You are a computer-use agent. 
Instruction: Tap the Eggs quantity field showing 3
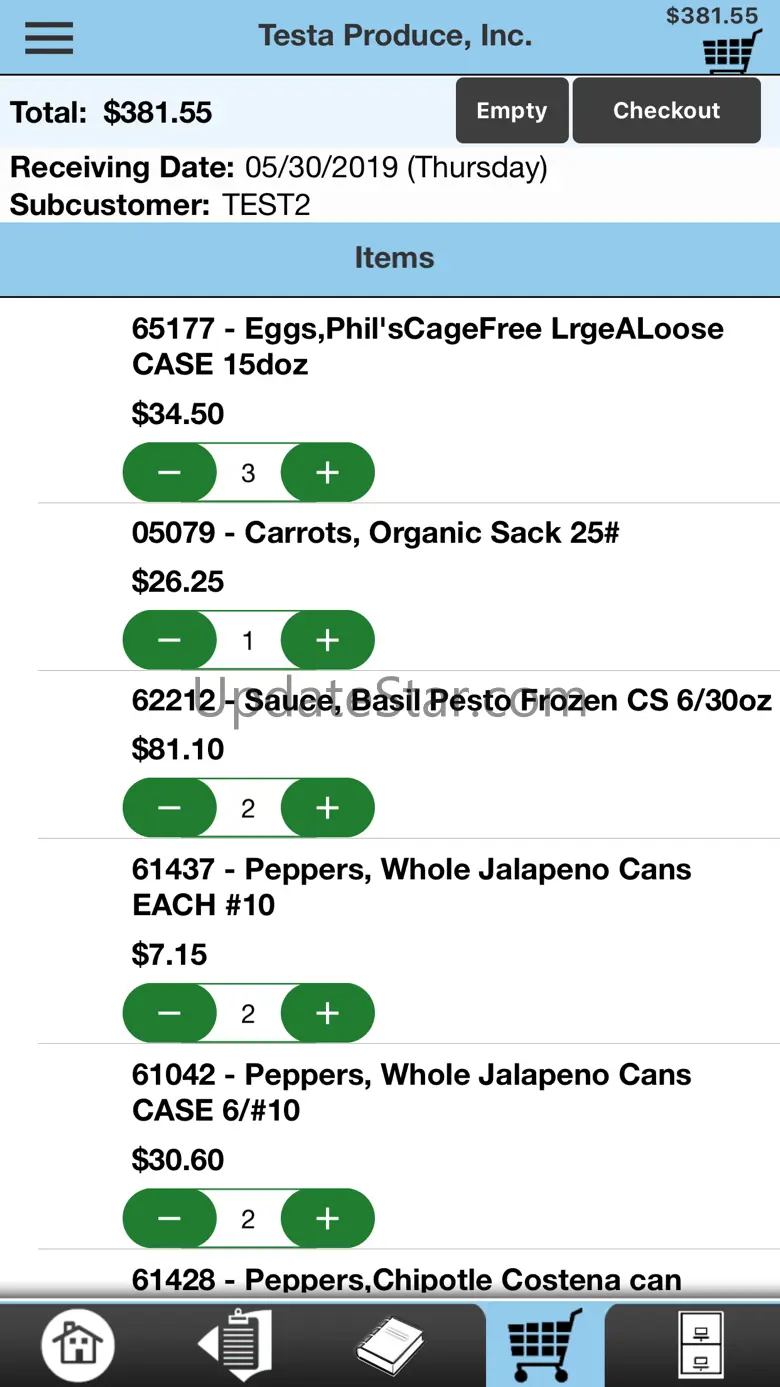tap(248, 473)
